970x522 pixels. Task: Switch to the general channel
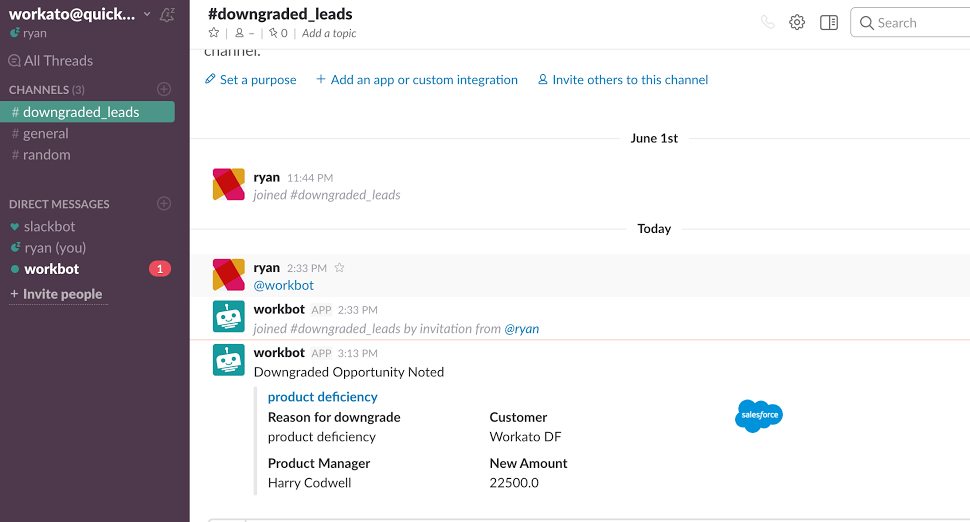click(x=46, y=134)
